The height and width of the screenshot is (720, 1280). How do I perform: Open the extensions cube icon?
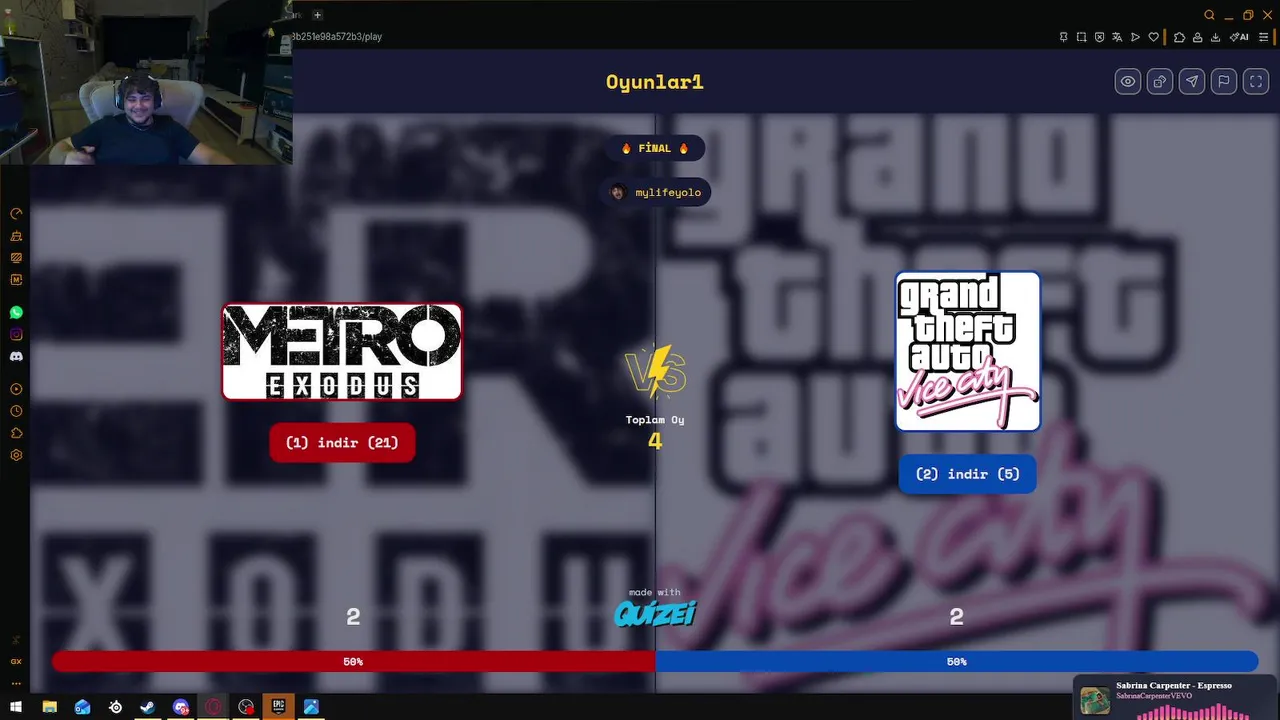(1179, 37)
